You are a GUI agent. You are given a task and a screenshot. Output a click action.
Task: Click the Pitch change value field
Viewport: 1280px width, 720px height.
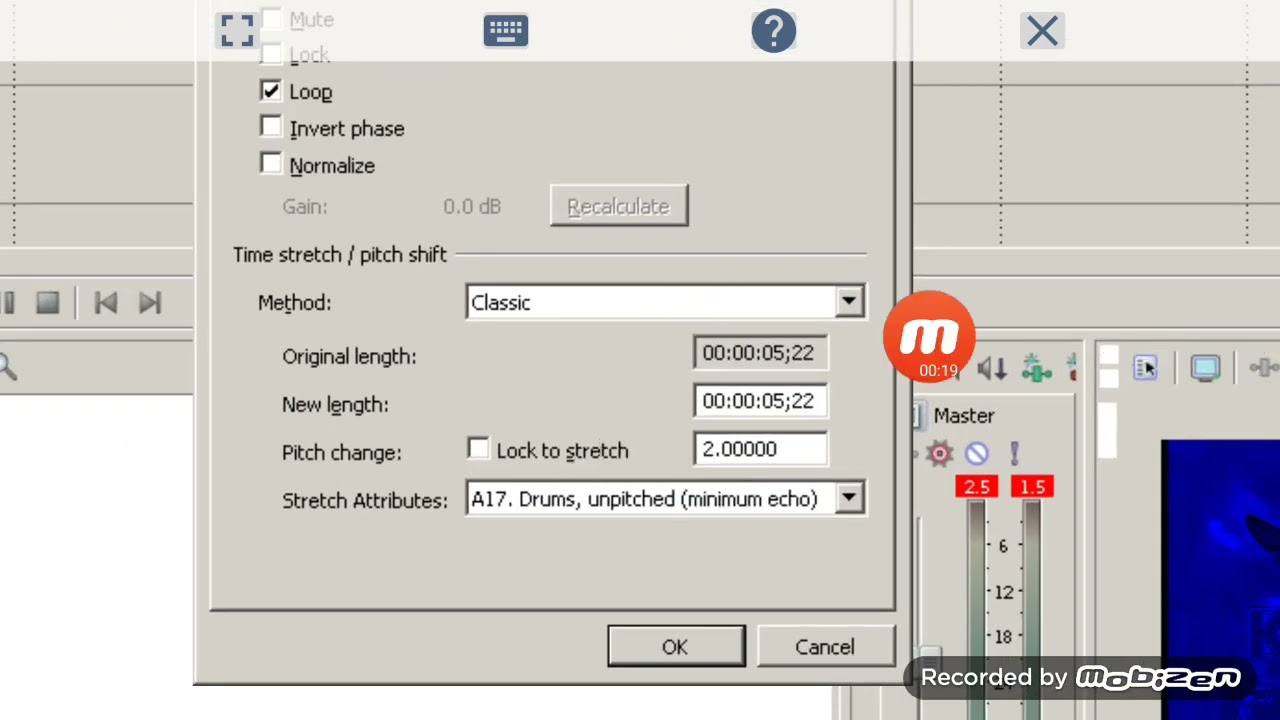pos(760,449)
